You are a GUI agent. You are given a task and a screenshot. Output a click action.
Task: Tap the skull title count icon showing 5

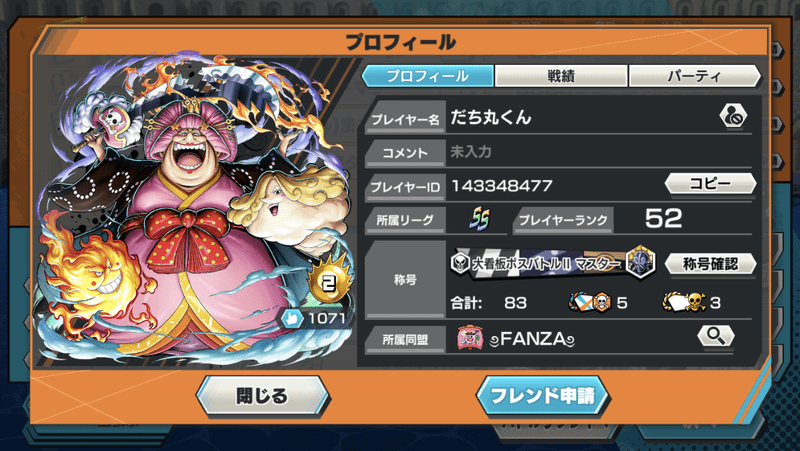click(x=589, y=302)
